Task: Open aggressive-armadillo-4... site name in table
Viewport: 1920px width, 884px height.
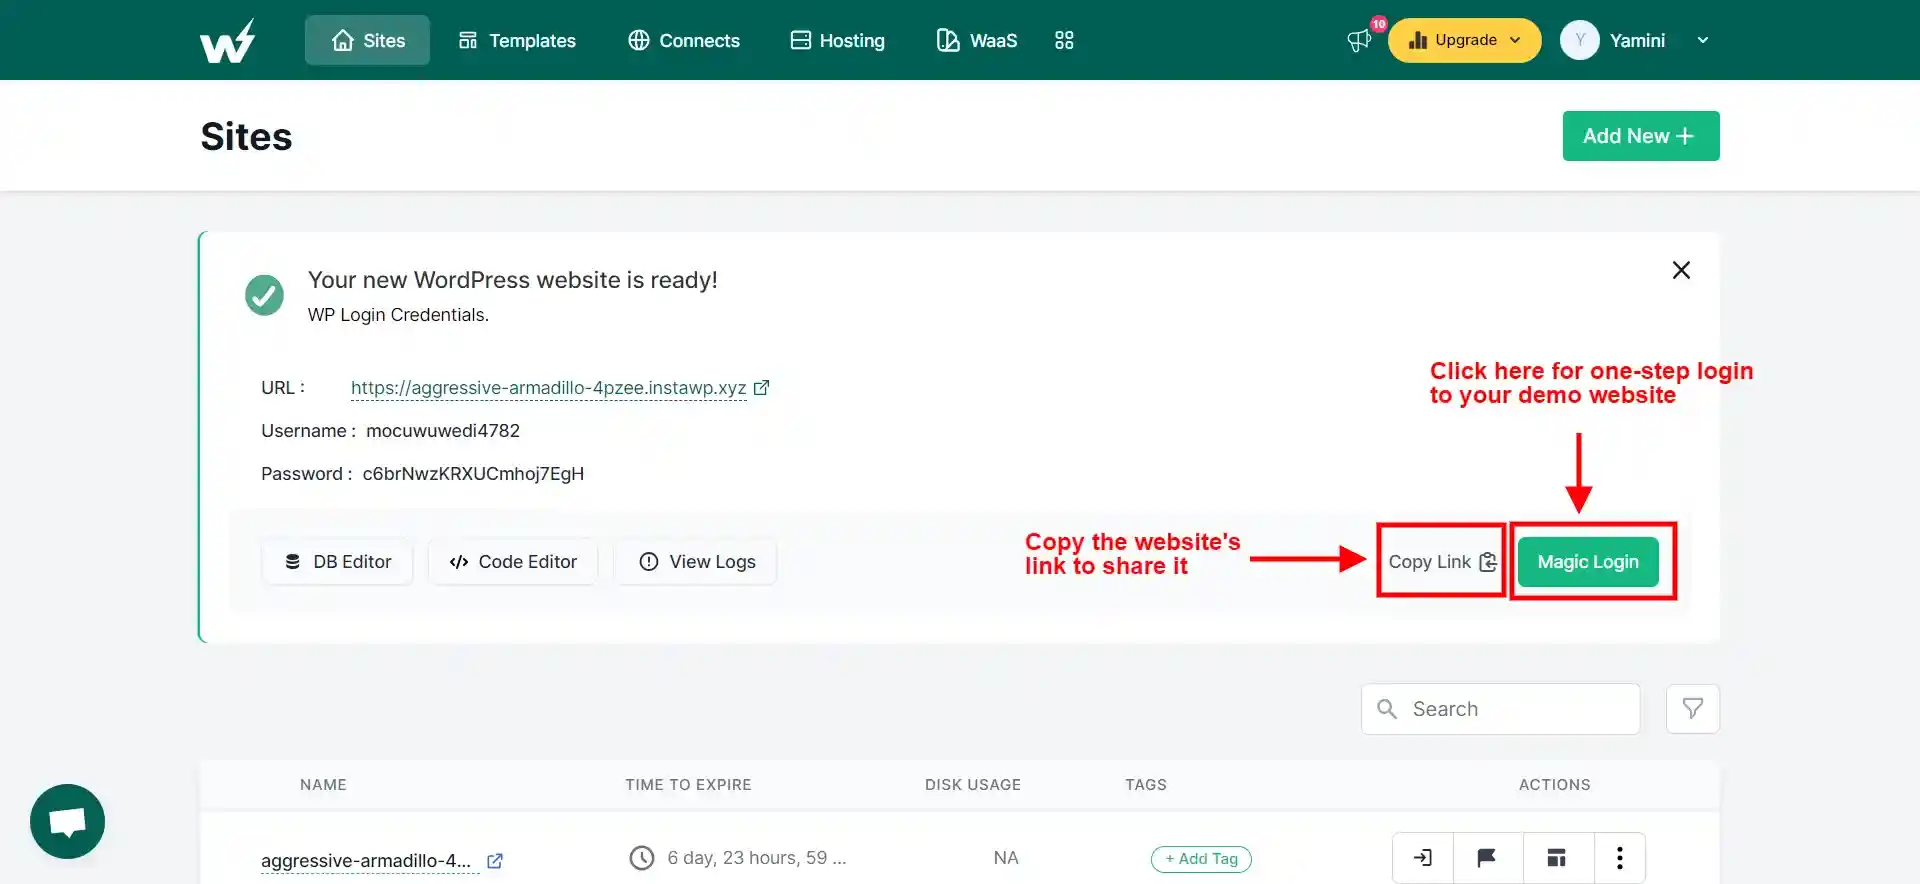Action: (366, 861)
